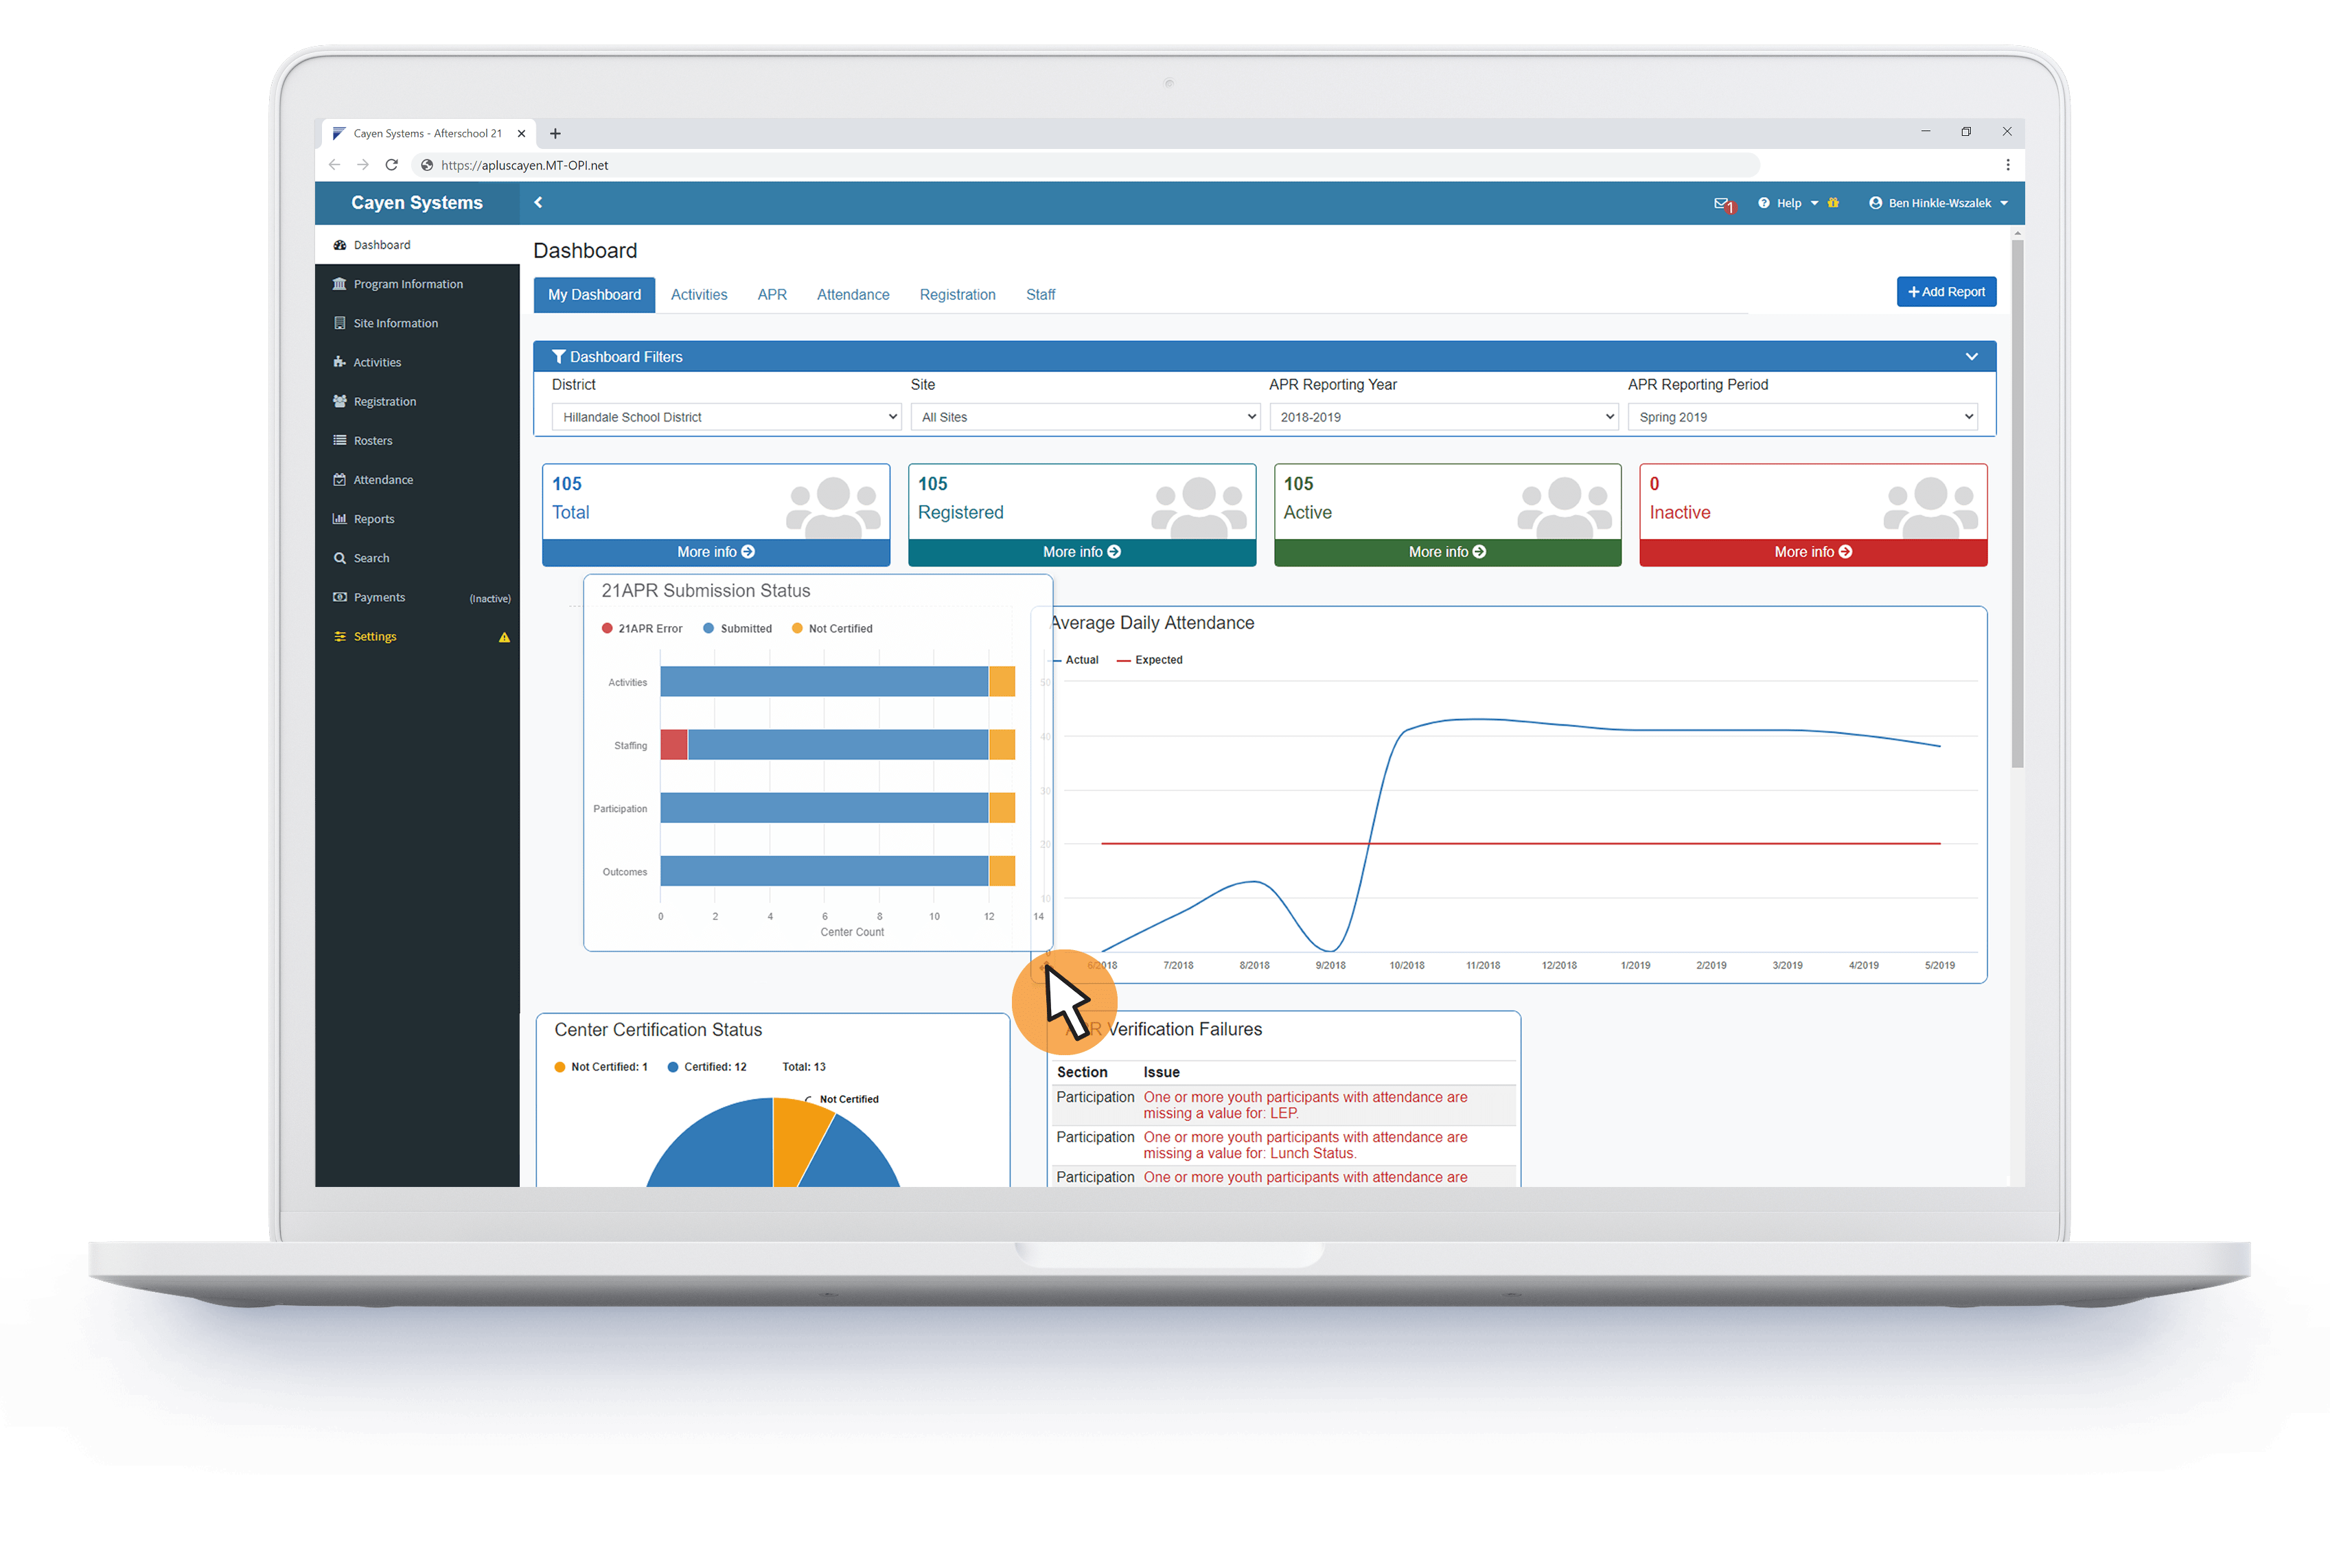
Task: Open the District dropdown for Hillandale School District
Action: coord(726,417)
